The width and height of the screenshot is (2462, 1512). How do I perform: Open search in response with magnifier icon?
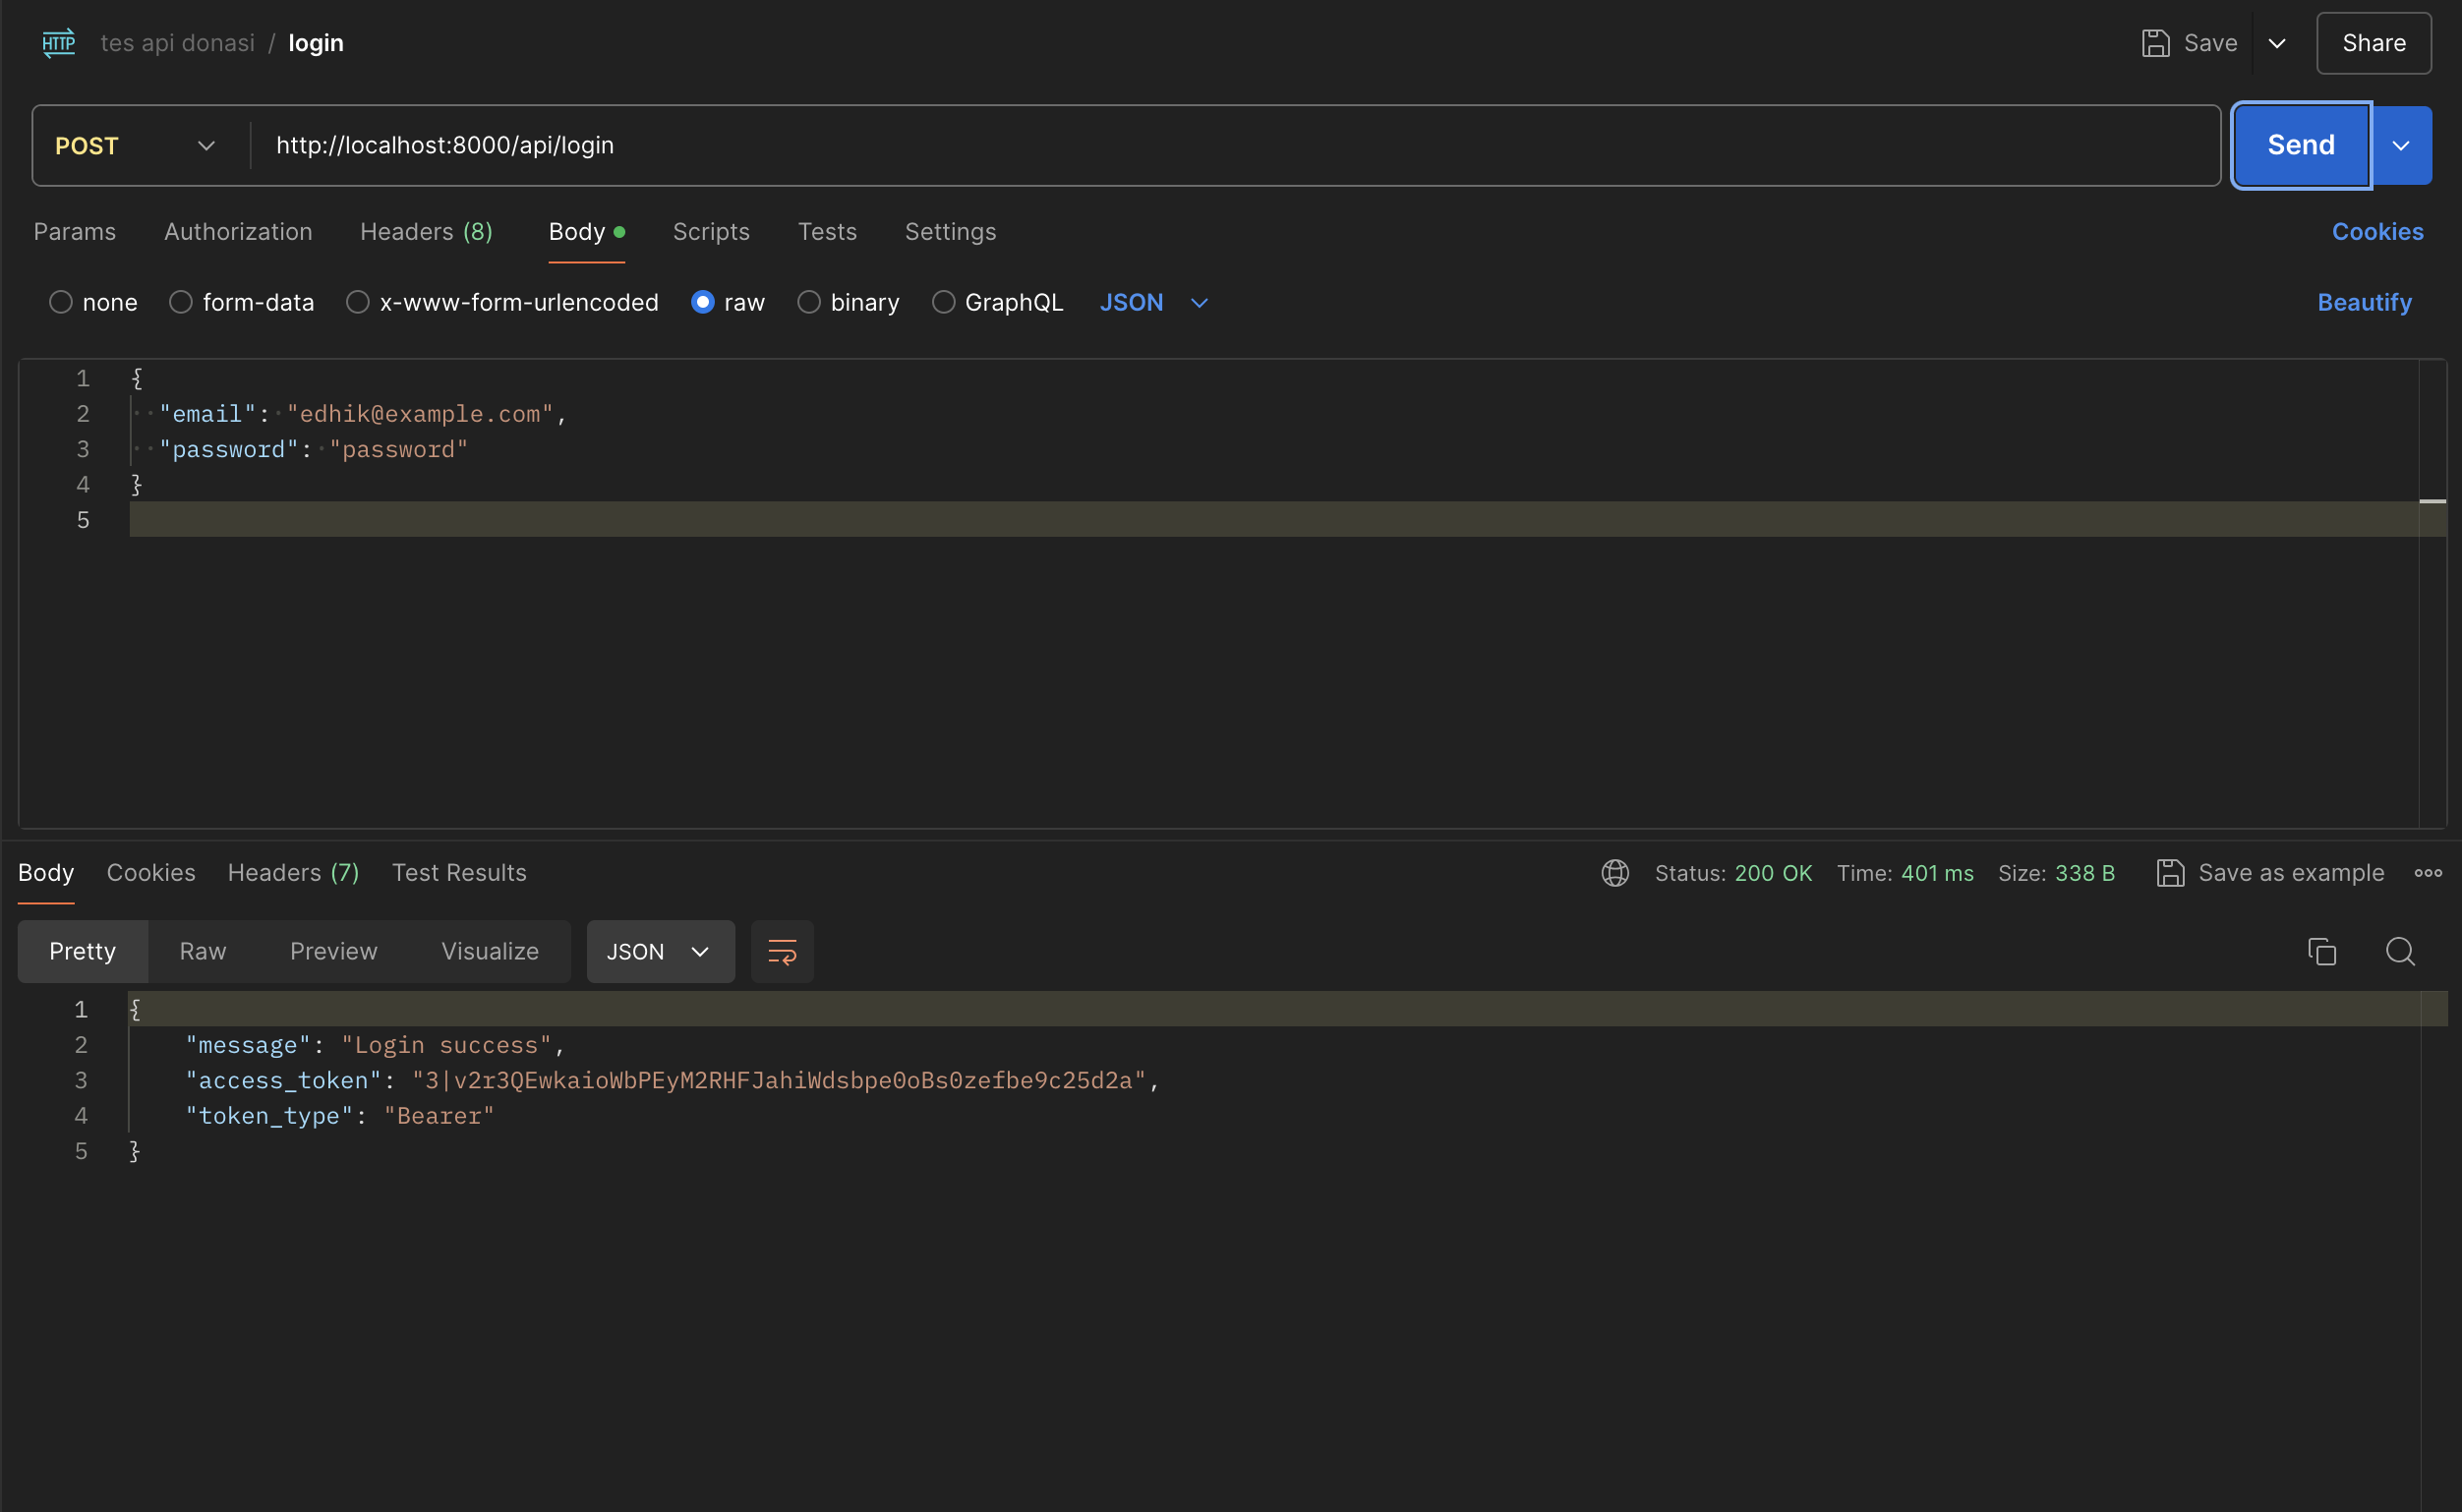pyautogui.click(x=2400, y=951)
